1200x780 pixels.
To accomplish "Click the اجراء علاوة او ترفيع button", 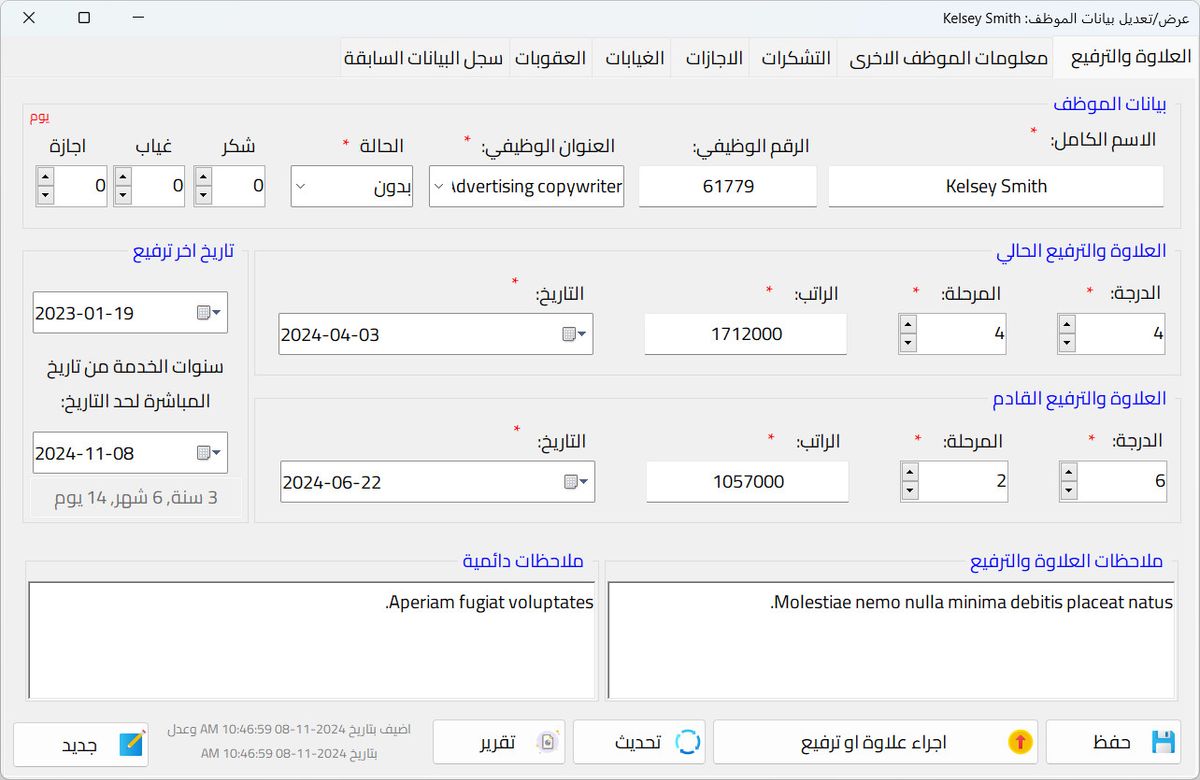I will tap(874, 742).
